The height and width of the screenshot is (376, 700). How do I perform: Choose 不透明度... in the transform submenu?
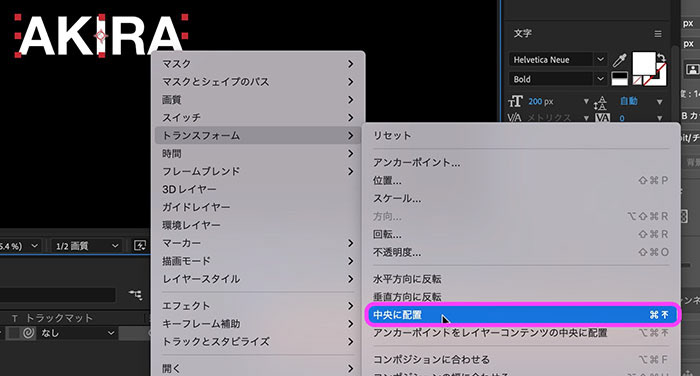coord(521,252)
